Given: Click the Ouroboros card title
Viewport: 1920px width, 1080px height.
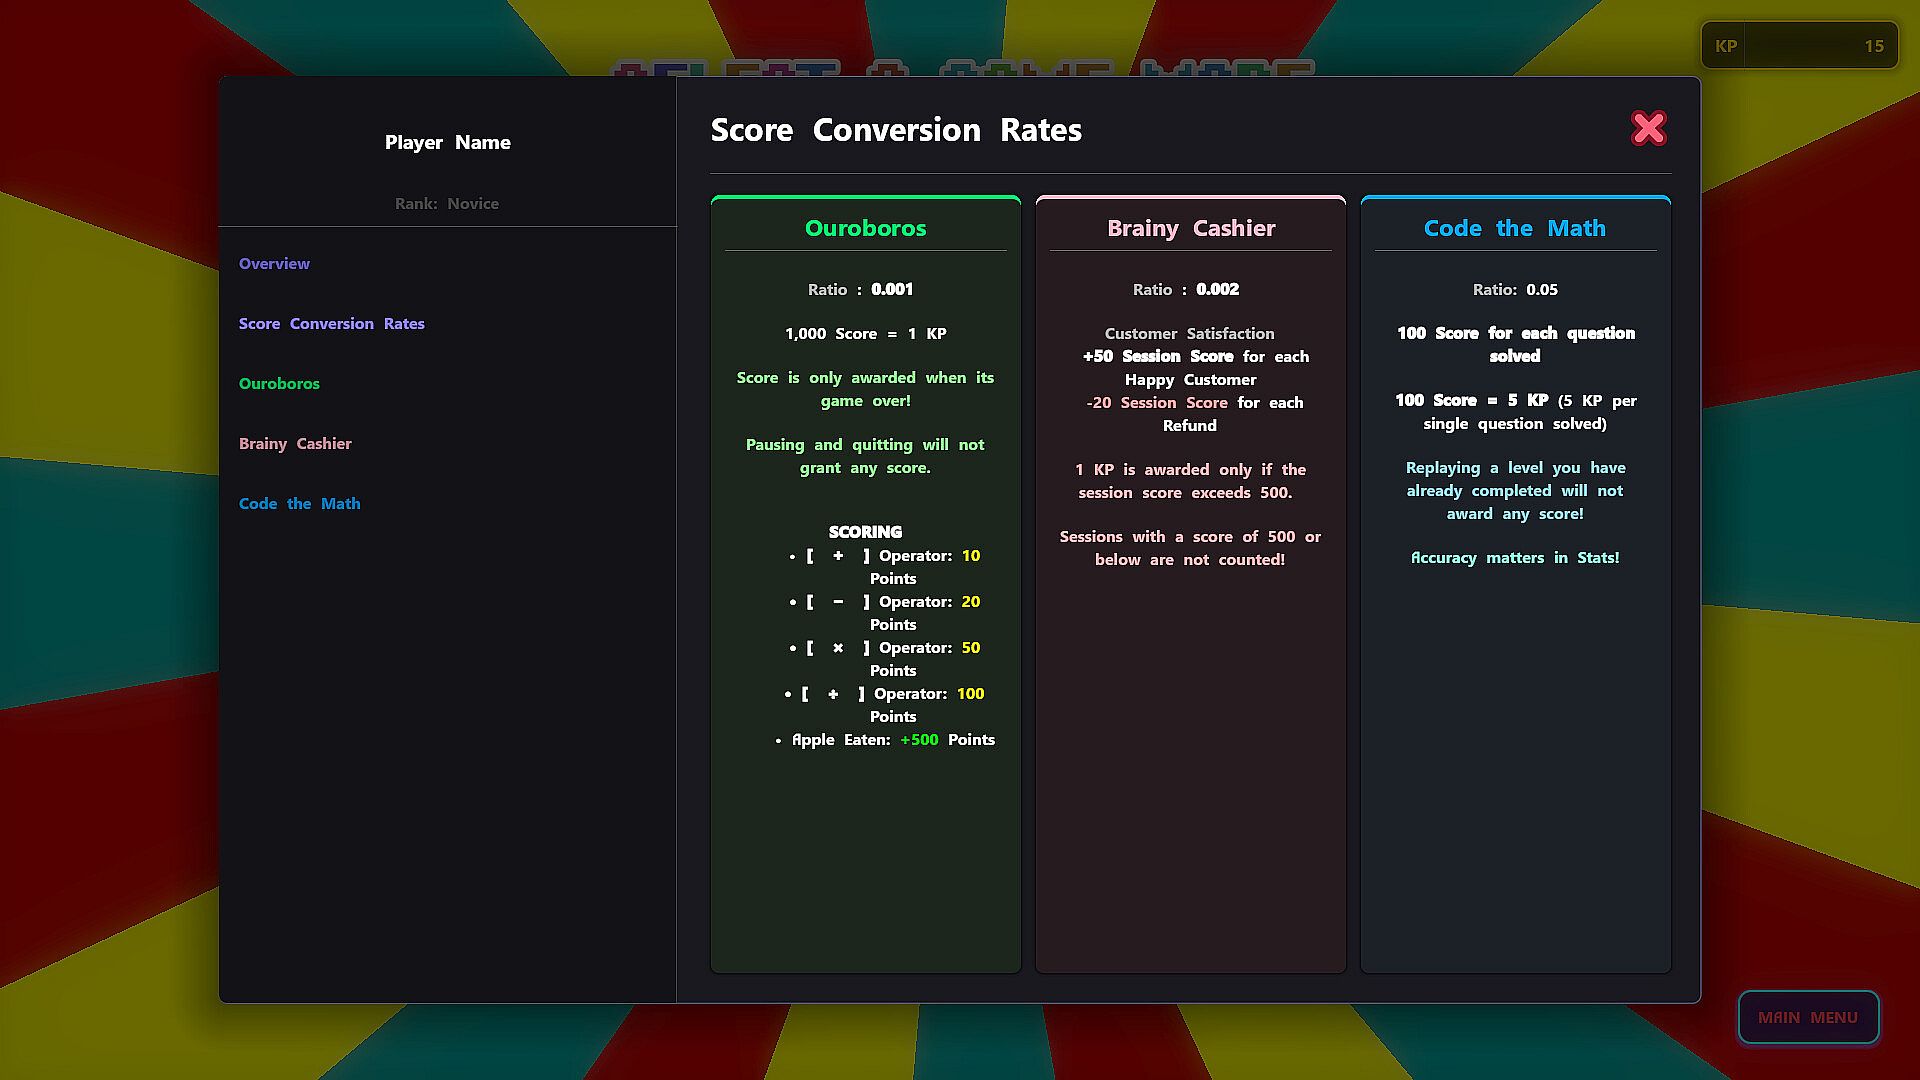Looking at the screenshot, I should click(x=865, y=229).
